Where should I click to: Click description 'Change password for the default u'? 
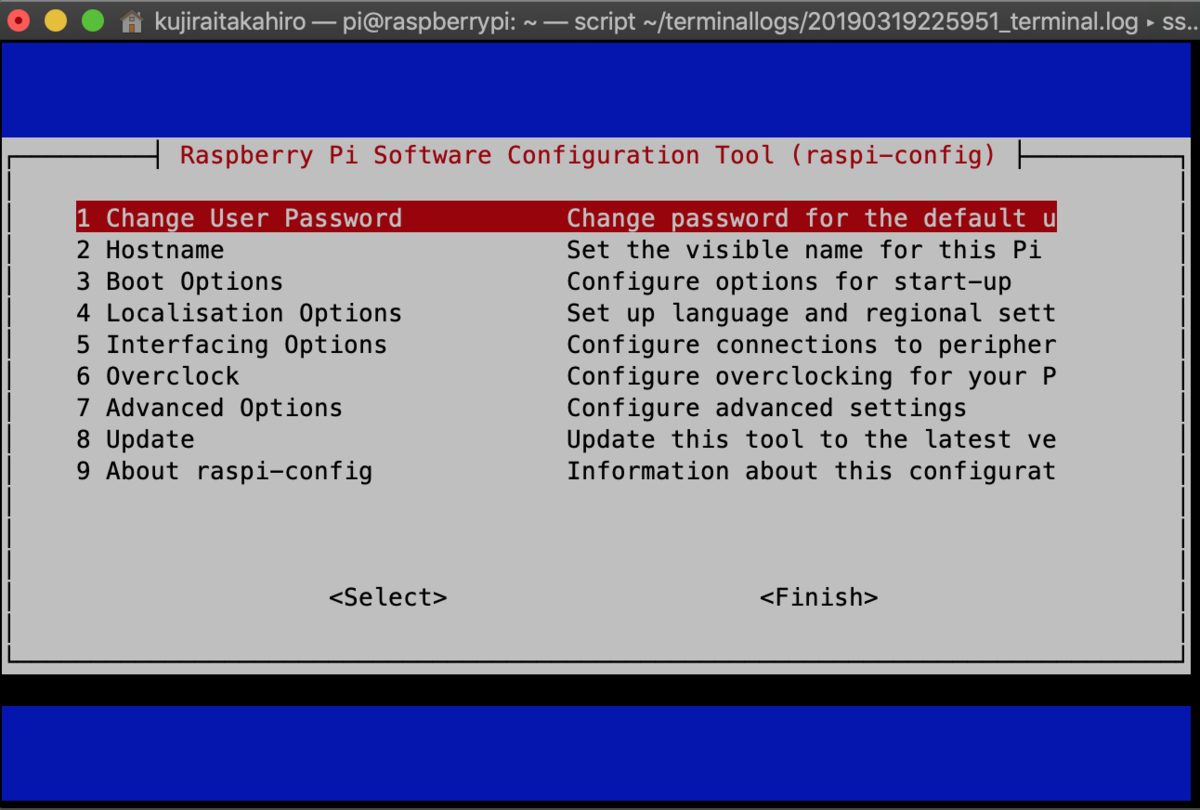click(x=811, y=218)
